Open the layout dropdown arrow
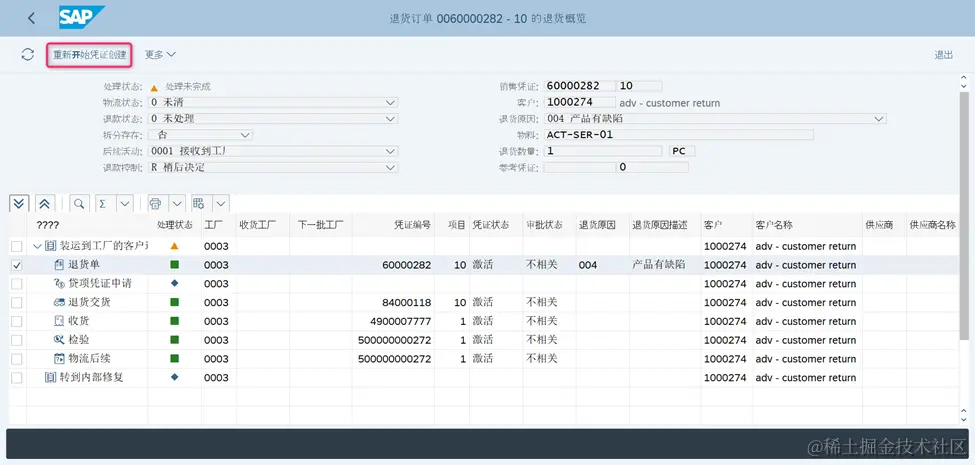Image resolution: width=975 pixels, height=465 pixels. 221,203
